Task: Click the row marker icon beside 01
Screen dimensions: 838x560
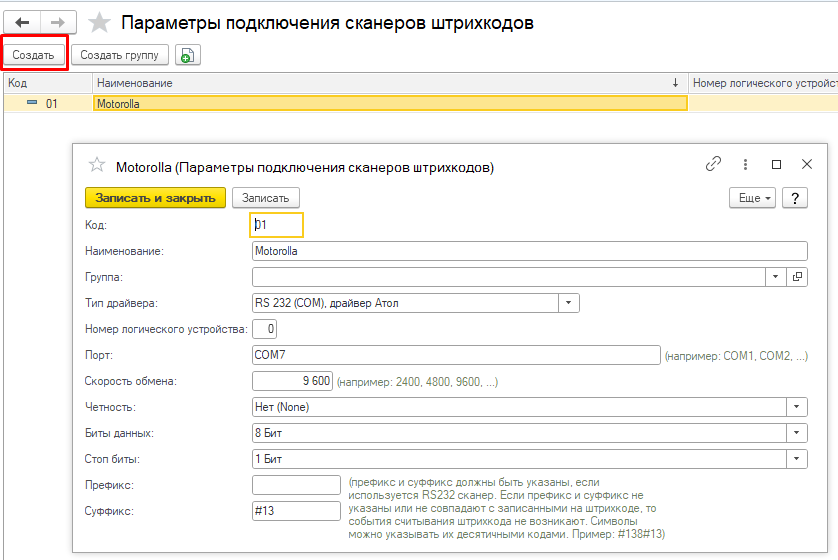Action: [x=32, y=103]
